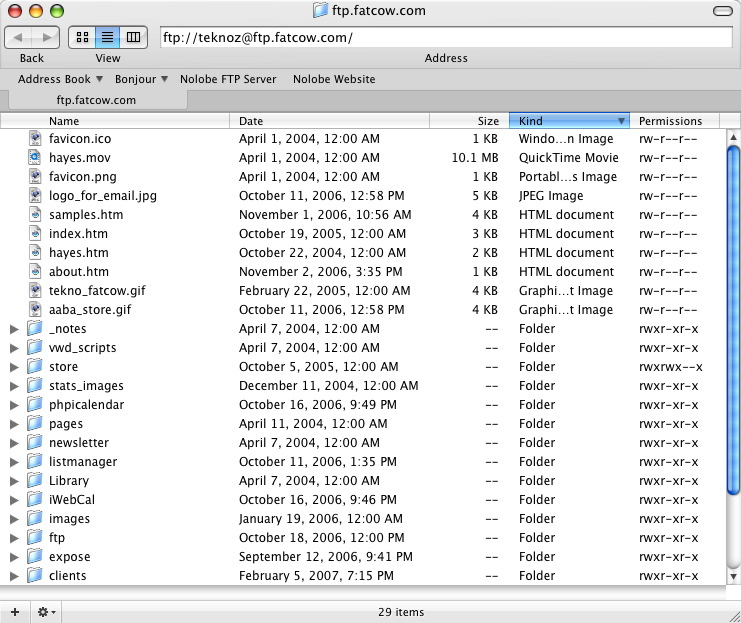Toggle toolbar with the title bar pill button

click(723, 11)
